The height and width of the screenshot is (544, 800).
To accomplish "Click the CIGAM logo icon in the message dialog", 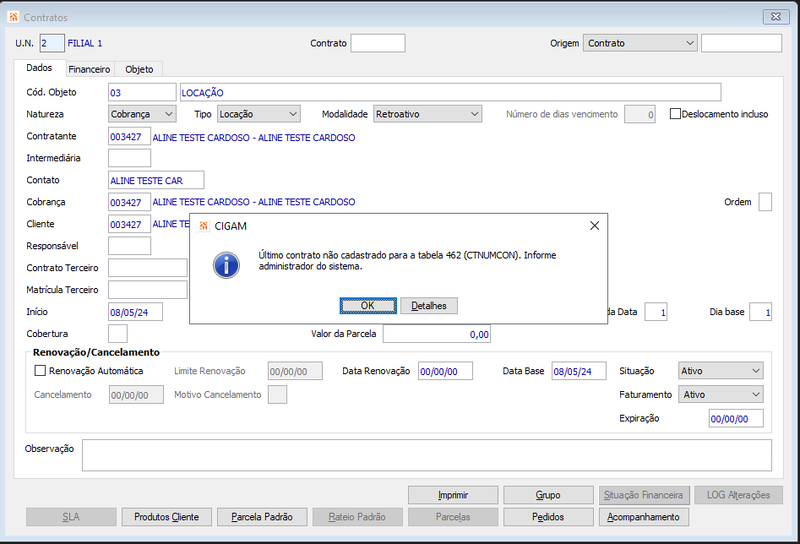I will 204,226.
